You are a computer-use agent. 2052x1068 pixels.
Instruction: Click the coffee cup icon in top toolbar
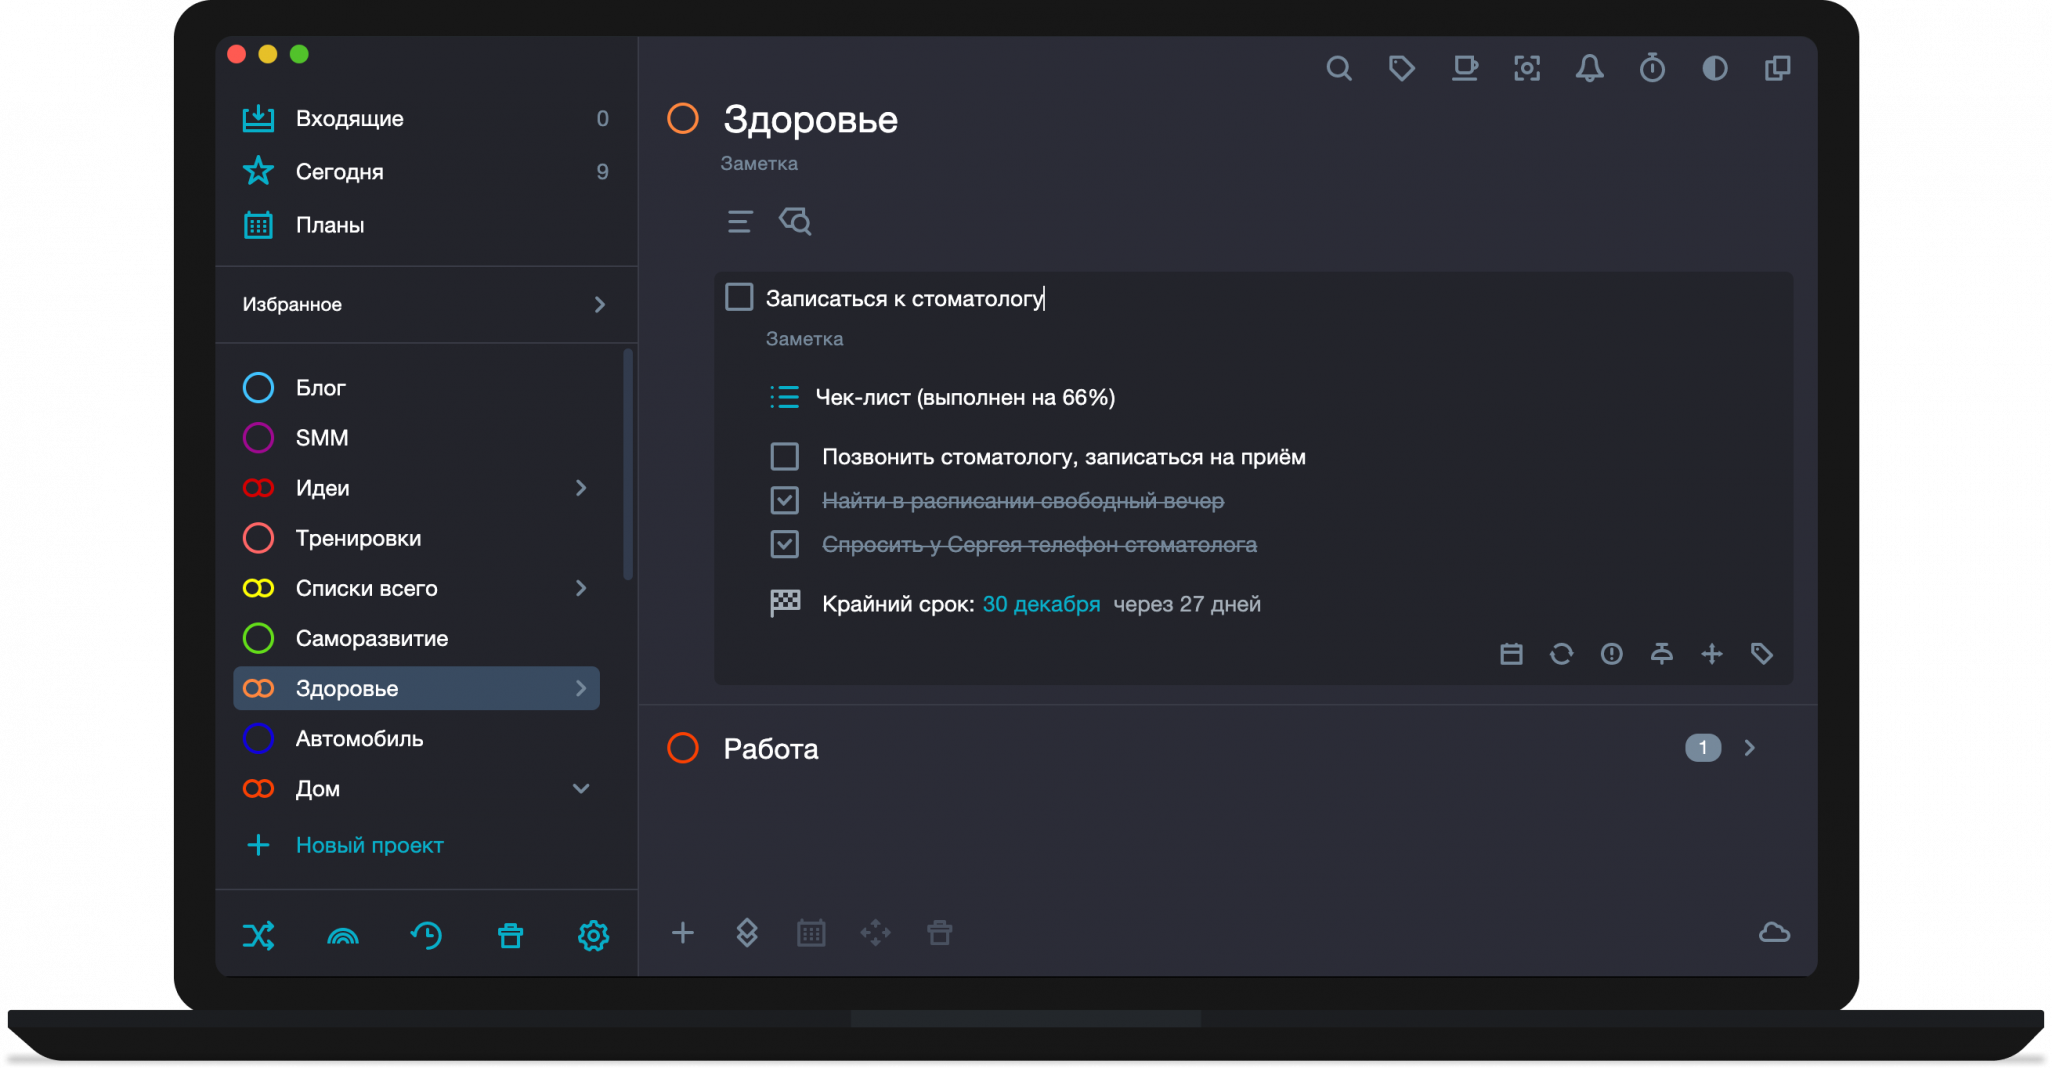coord(1464,68)
